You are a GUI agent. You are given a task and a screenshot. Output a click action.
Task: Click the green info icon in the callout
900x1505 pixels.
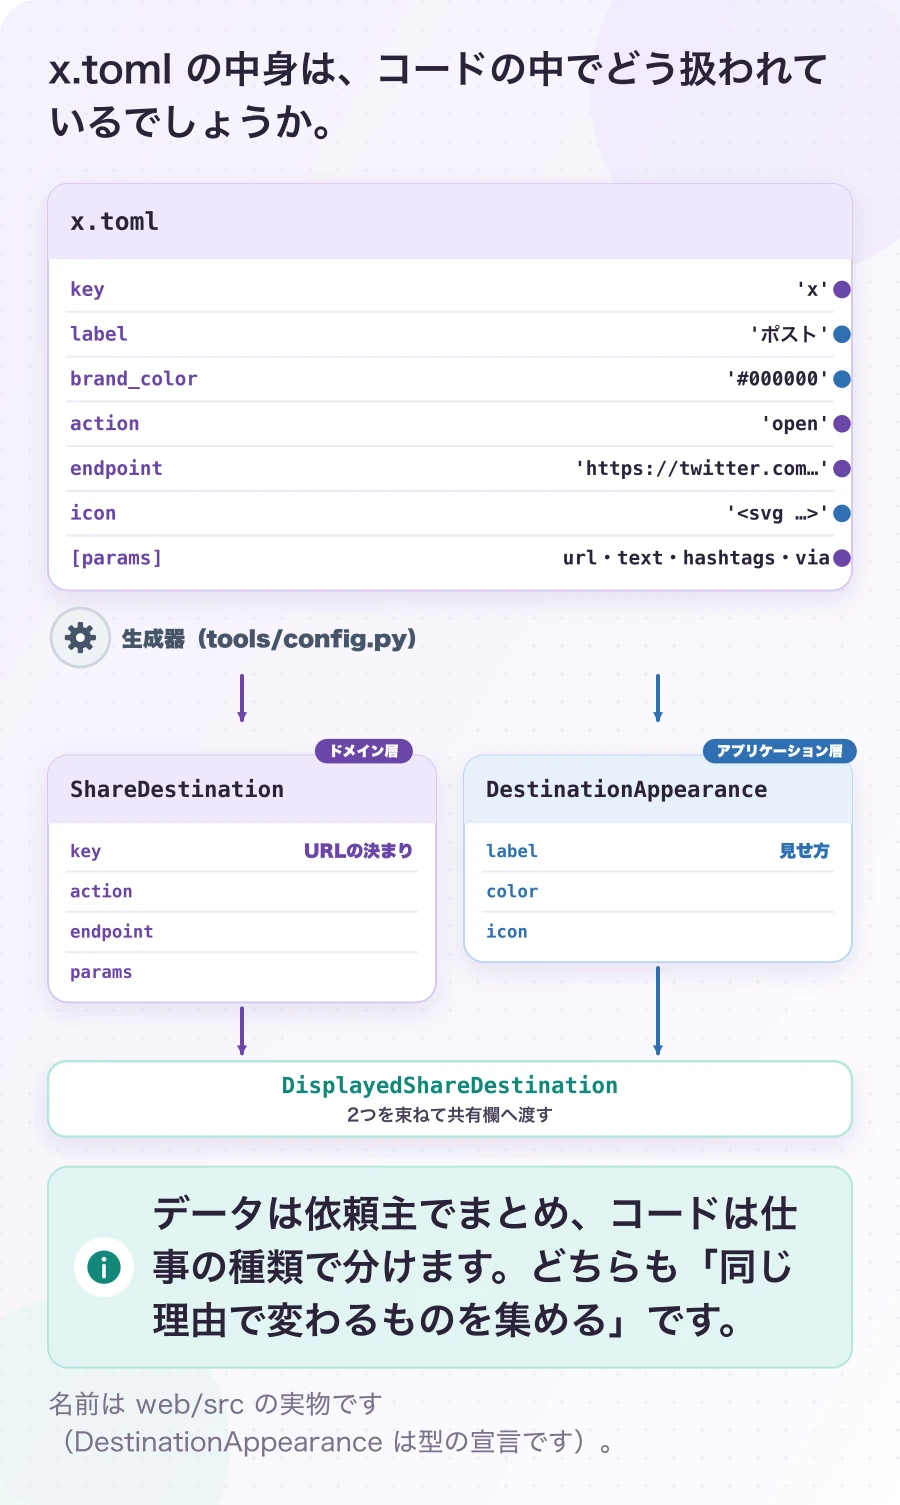(x=104, y=1267)
